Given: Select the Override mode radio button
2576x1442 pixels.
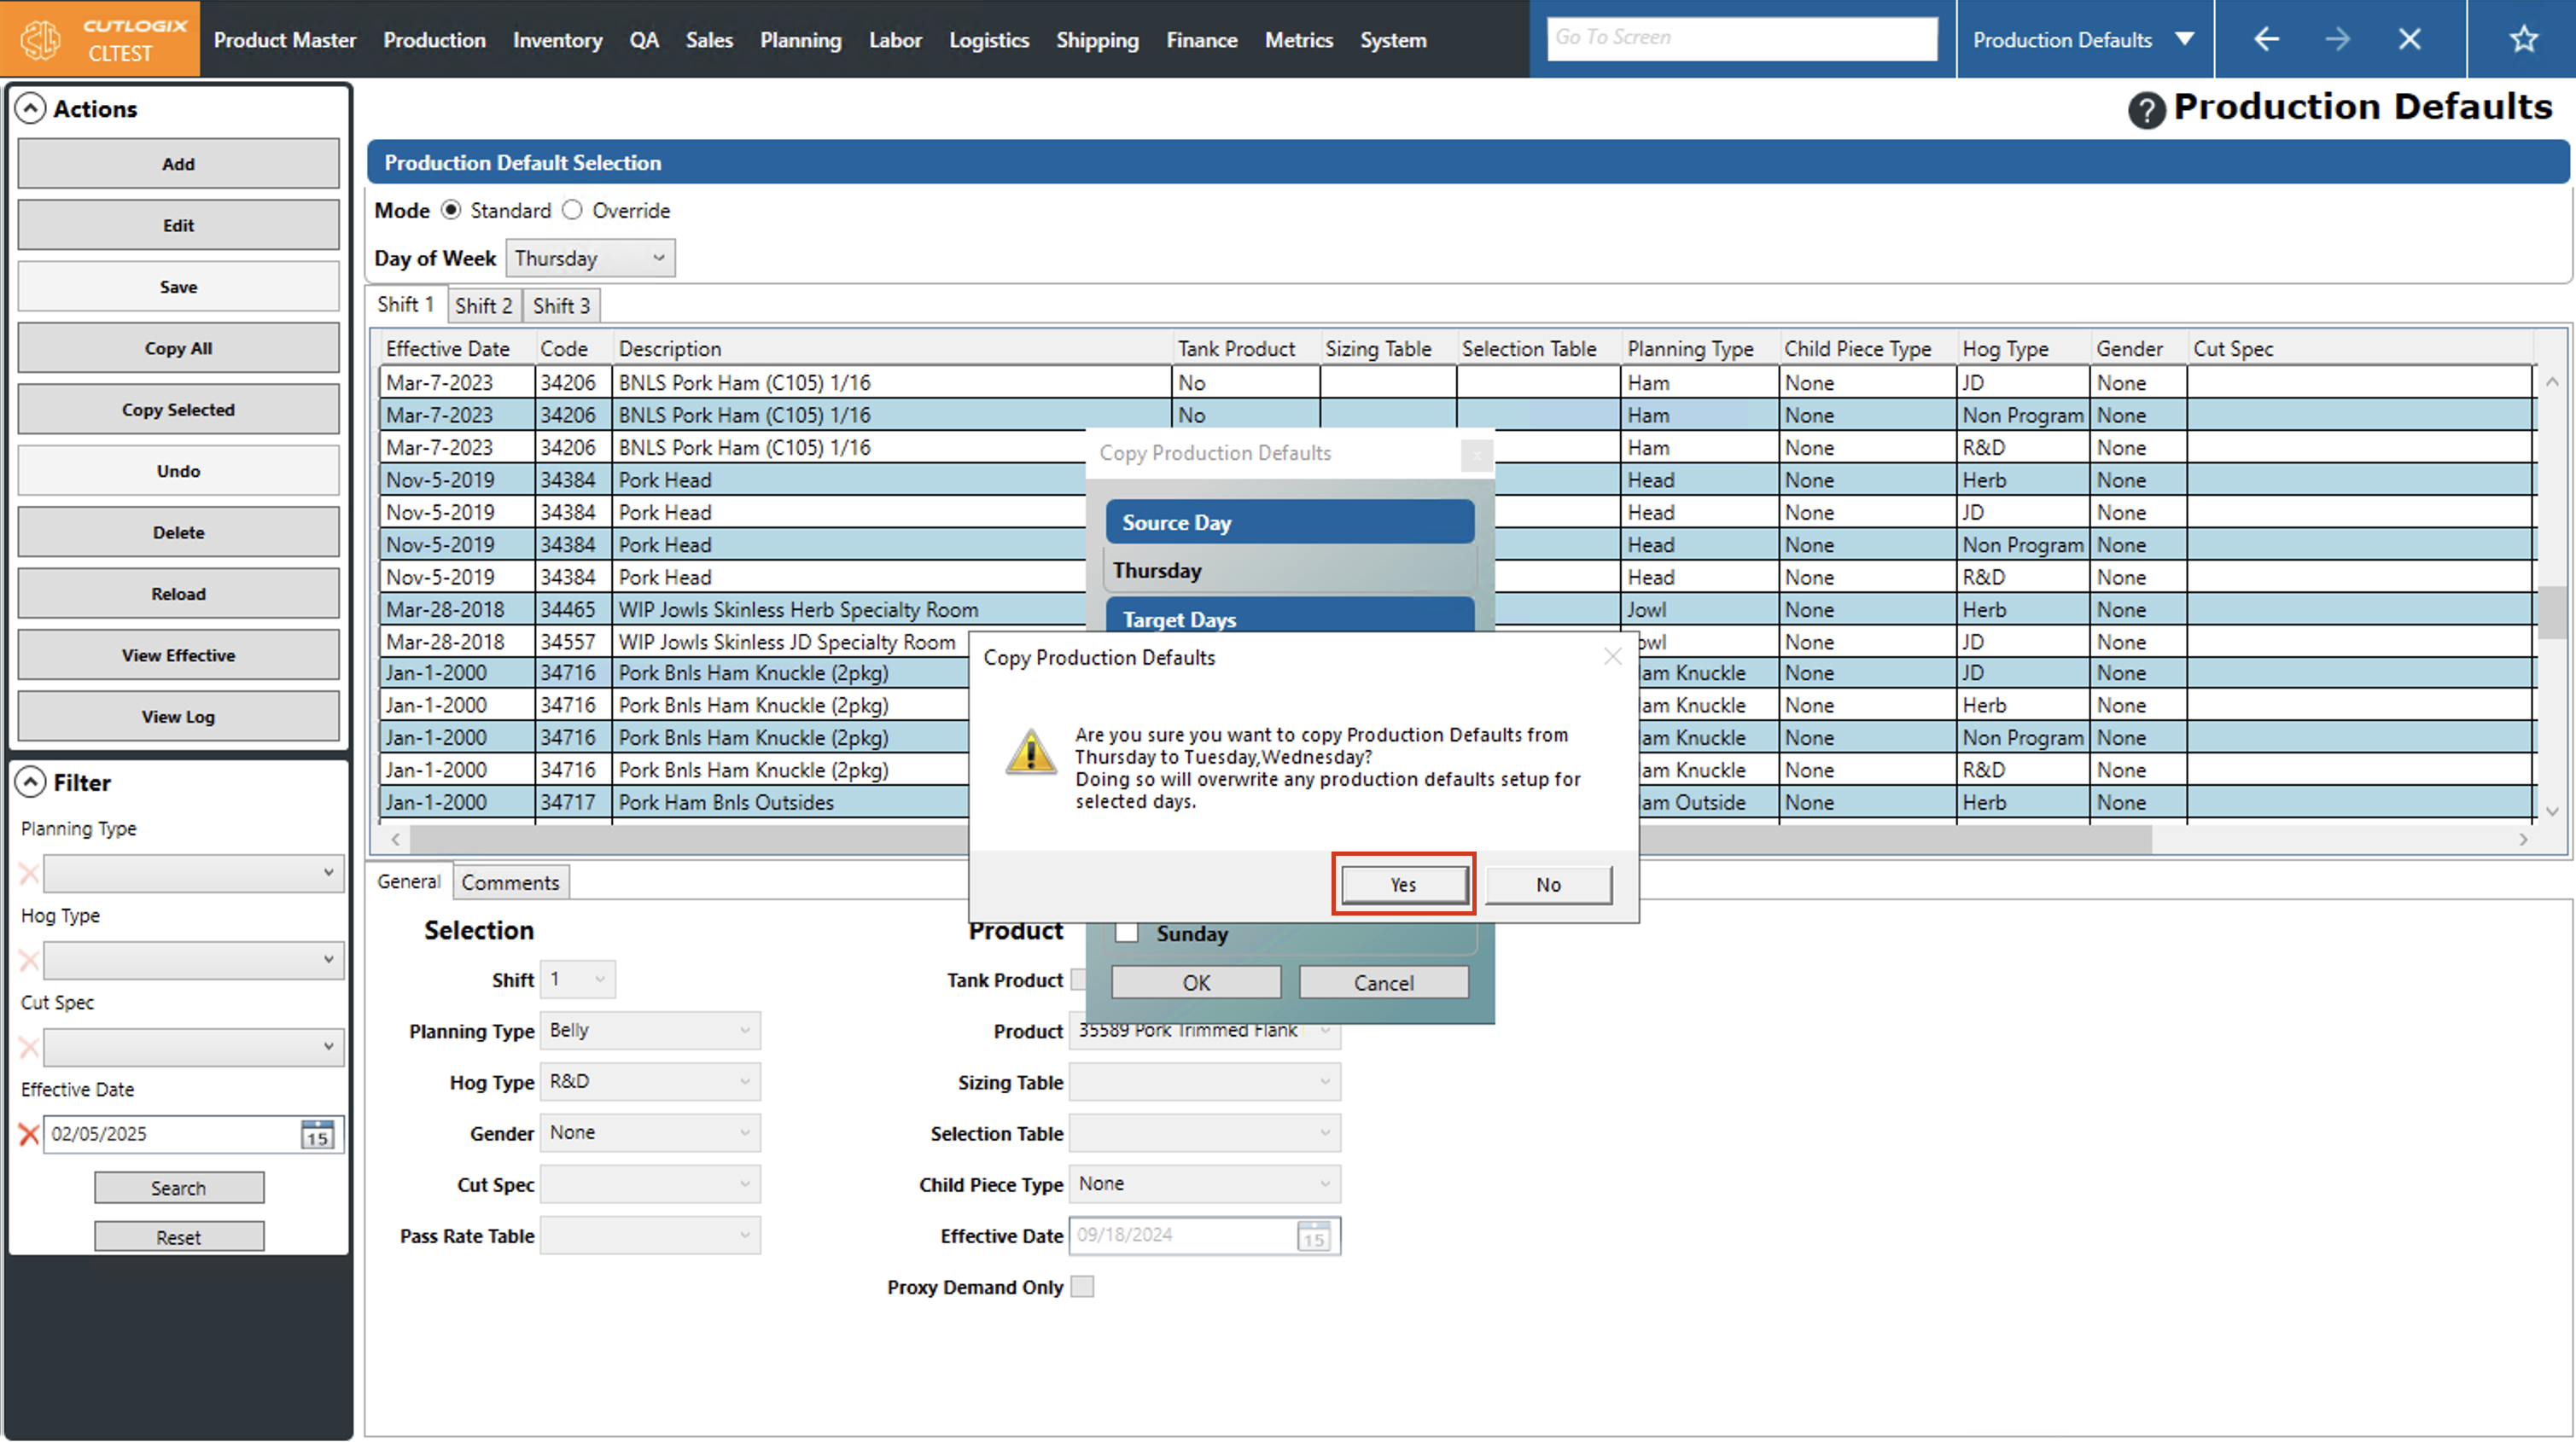Looking at the screenshot, I should click(x=572, y=210).
